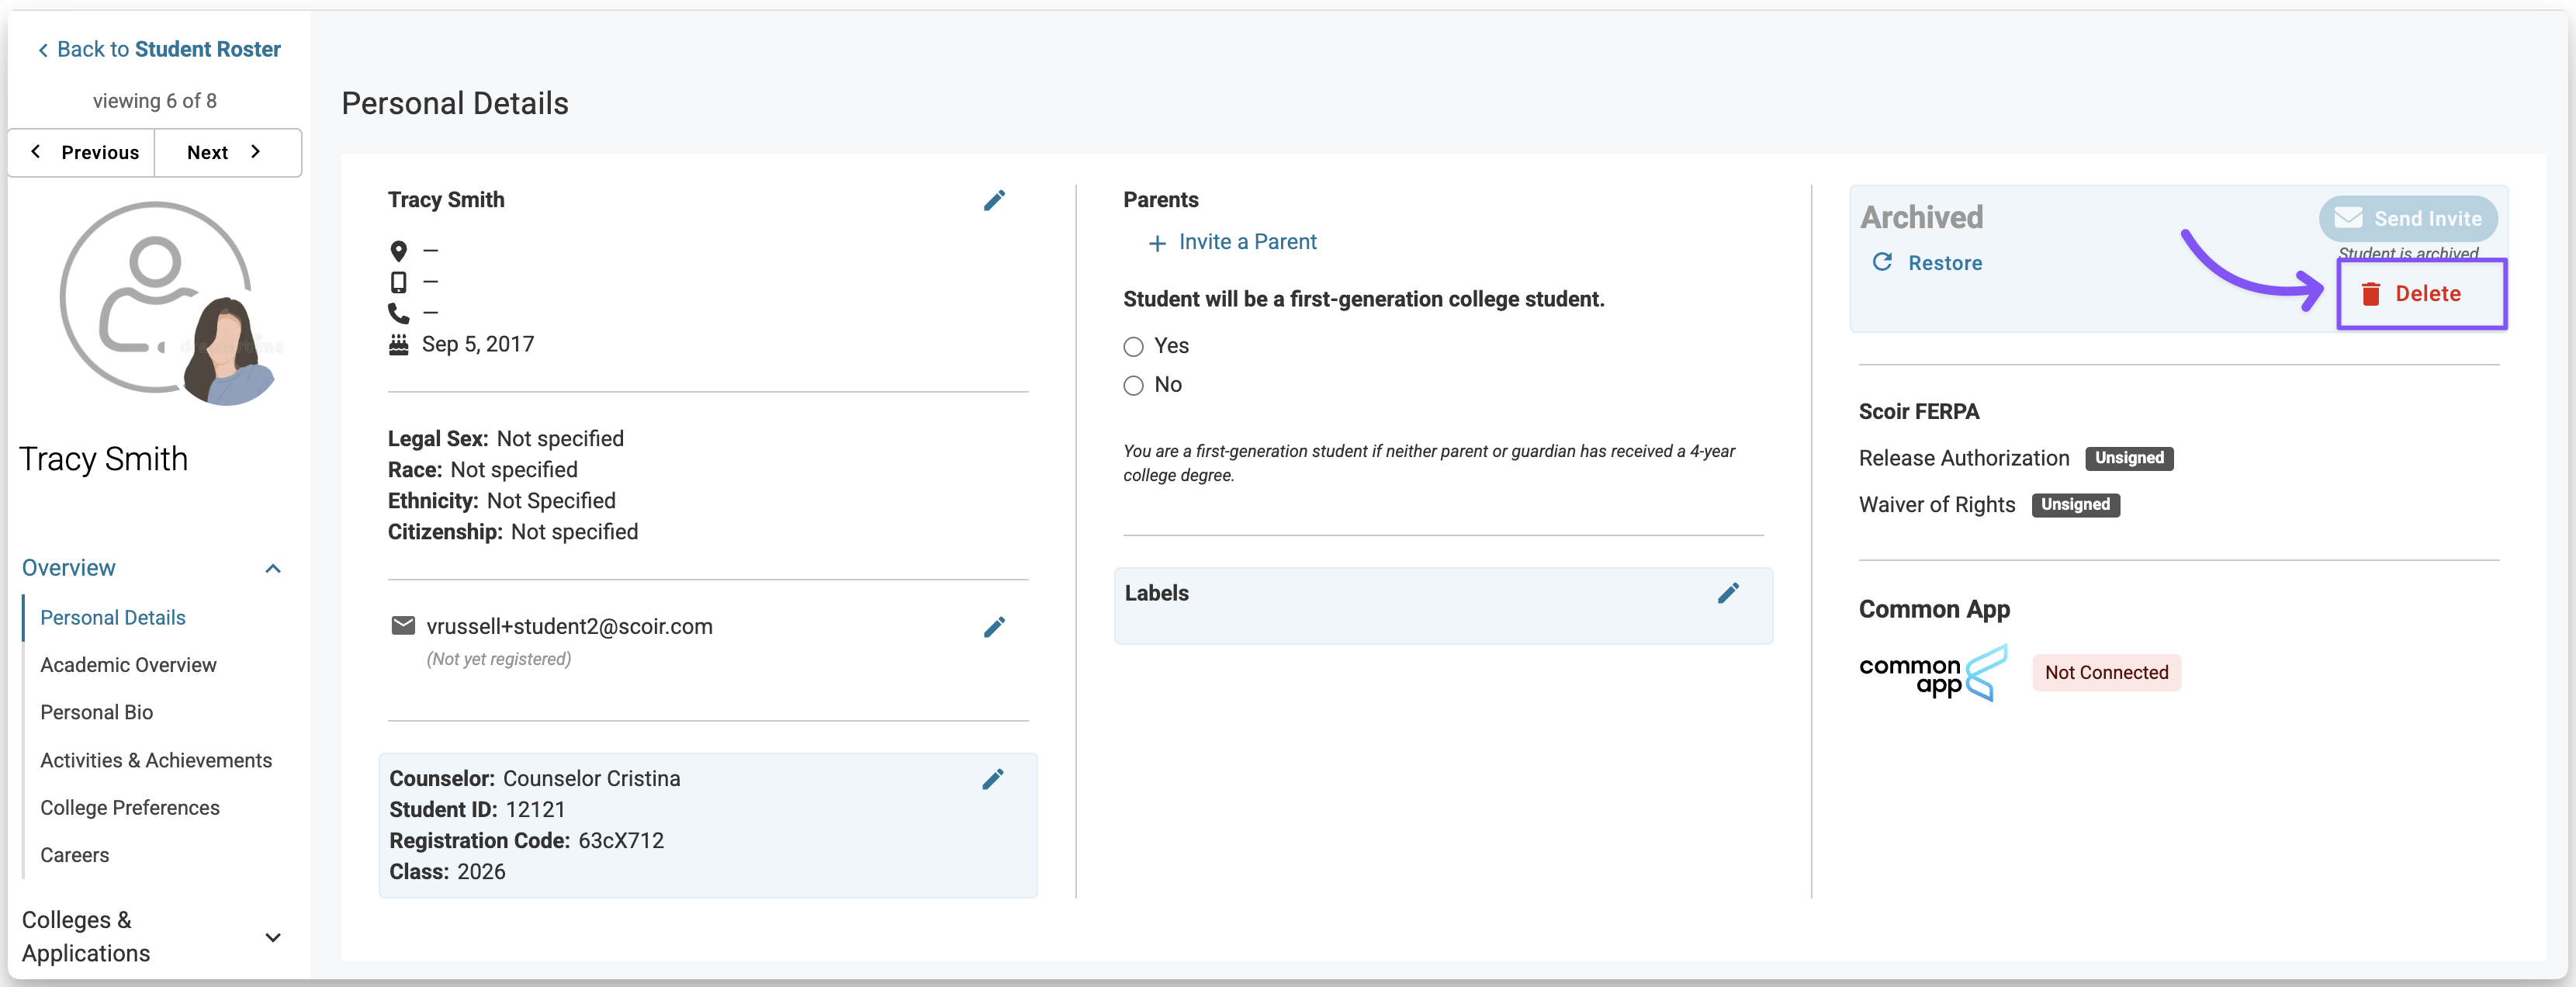Screen dimensions: 2576x987
Task: Go to the Next student
Action: pyautogui.click(x=225, y=152)
